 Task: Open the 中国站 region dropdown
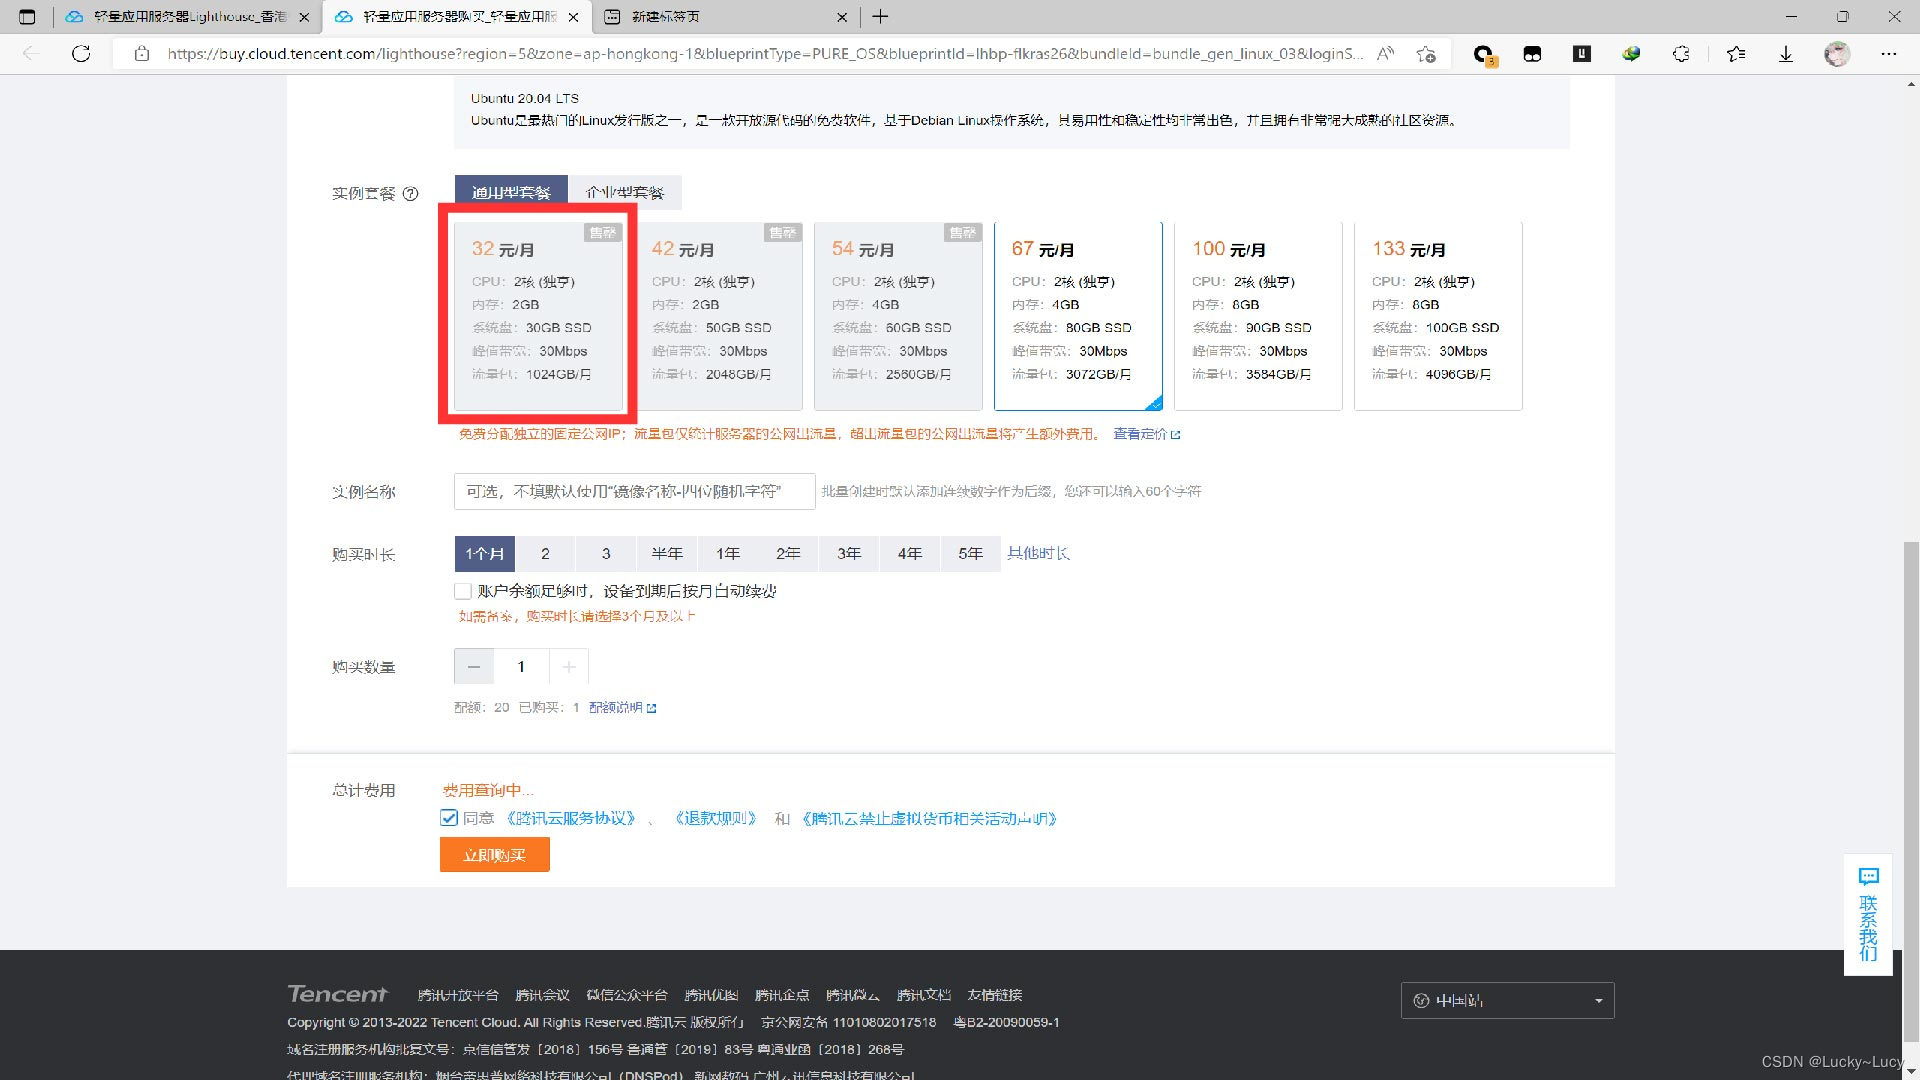(x=1507, y=1000)
